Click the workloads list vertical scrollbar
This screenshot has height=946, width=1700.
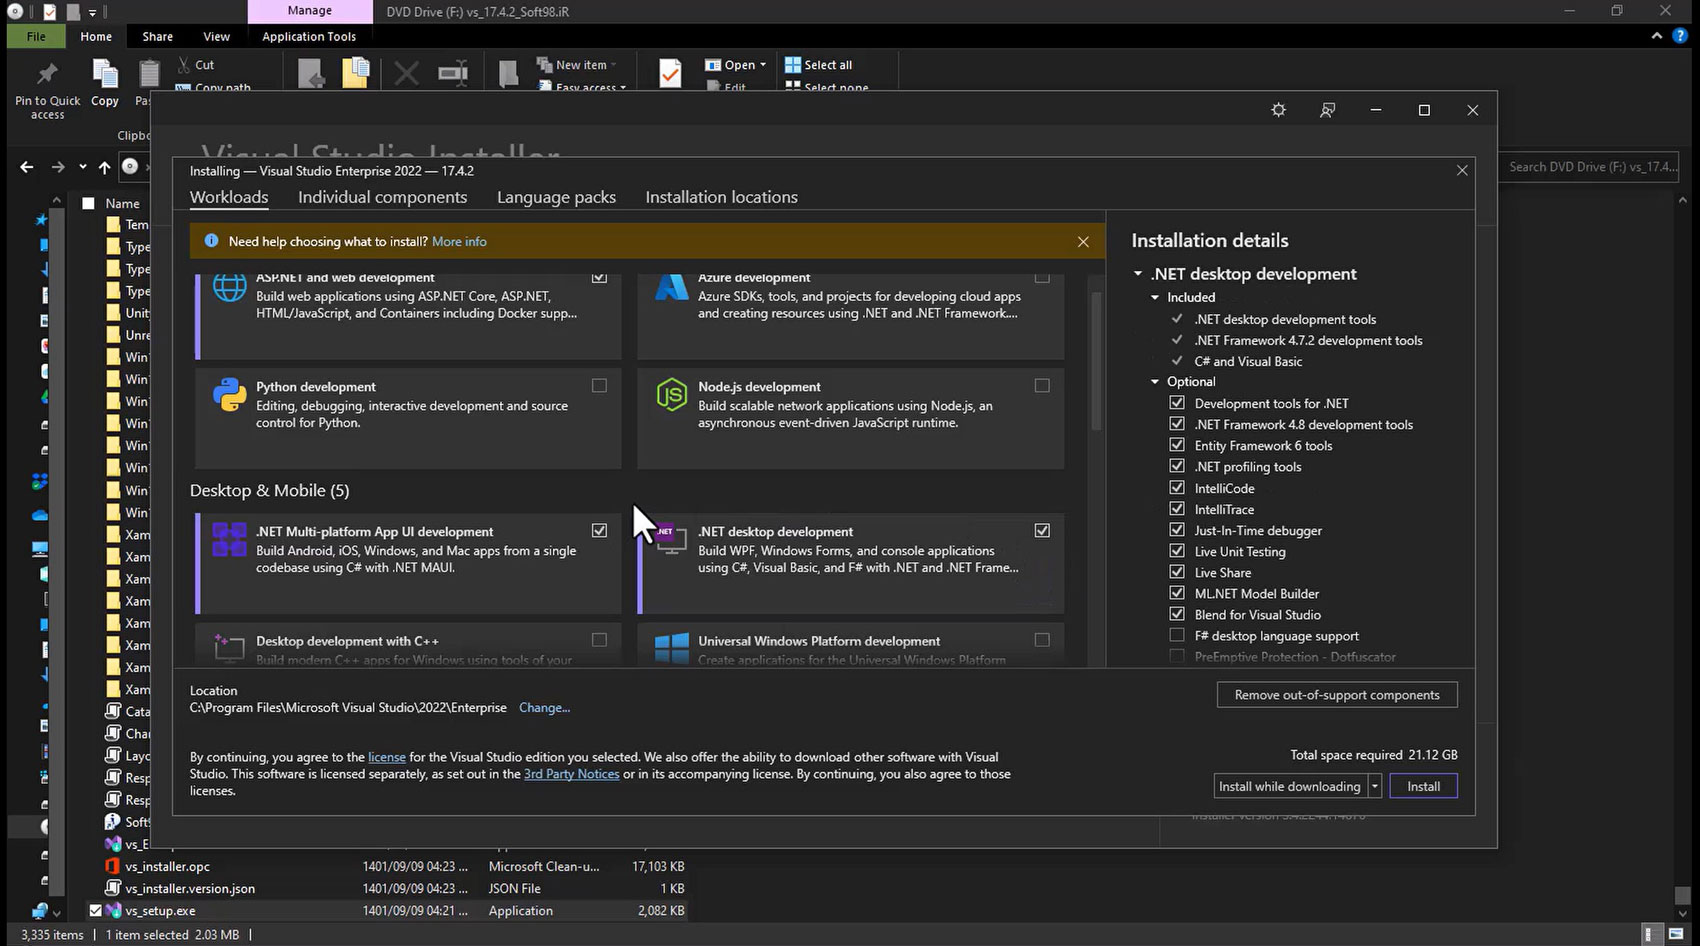1096,360
